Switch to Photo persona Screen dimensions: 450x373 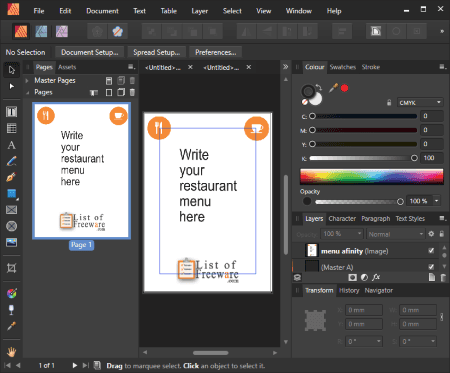point(62,31)
